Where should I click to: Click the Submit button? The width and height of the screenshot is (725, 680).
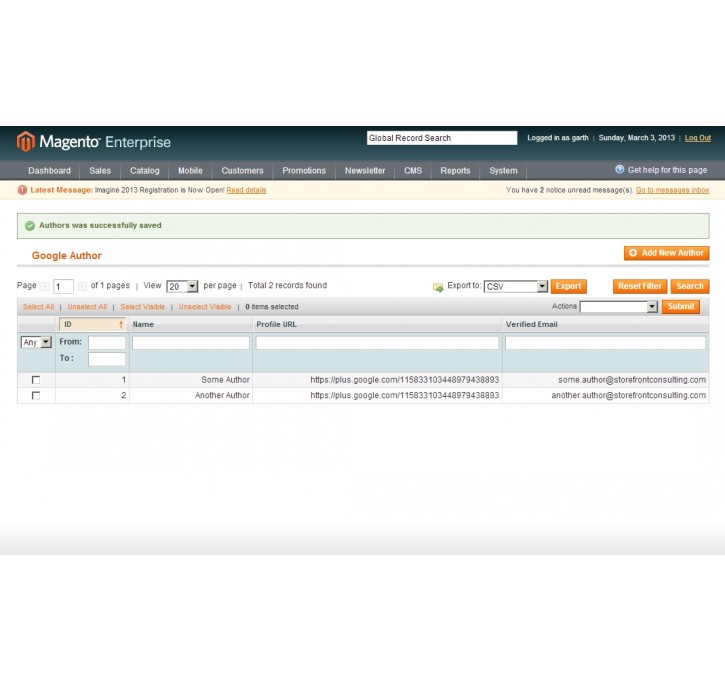(x=681, y=306)
